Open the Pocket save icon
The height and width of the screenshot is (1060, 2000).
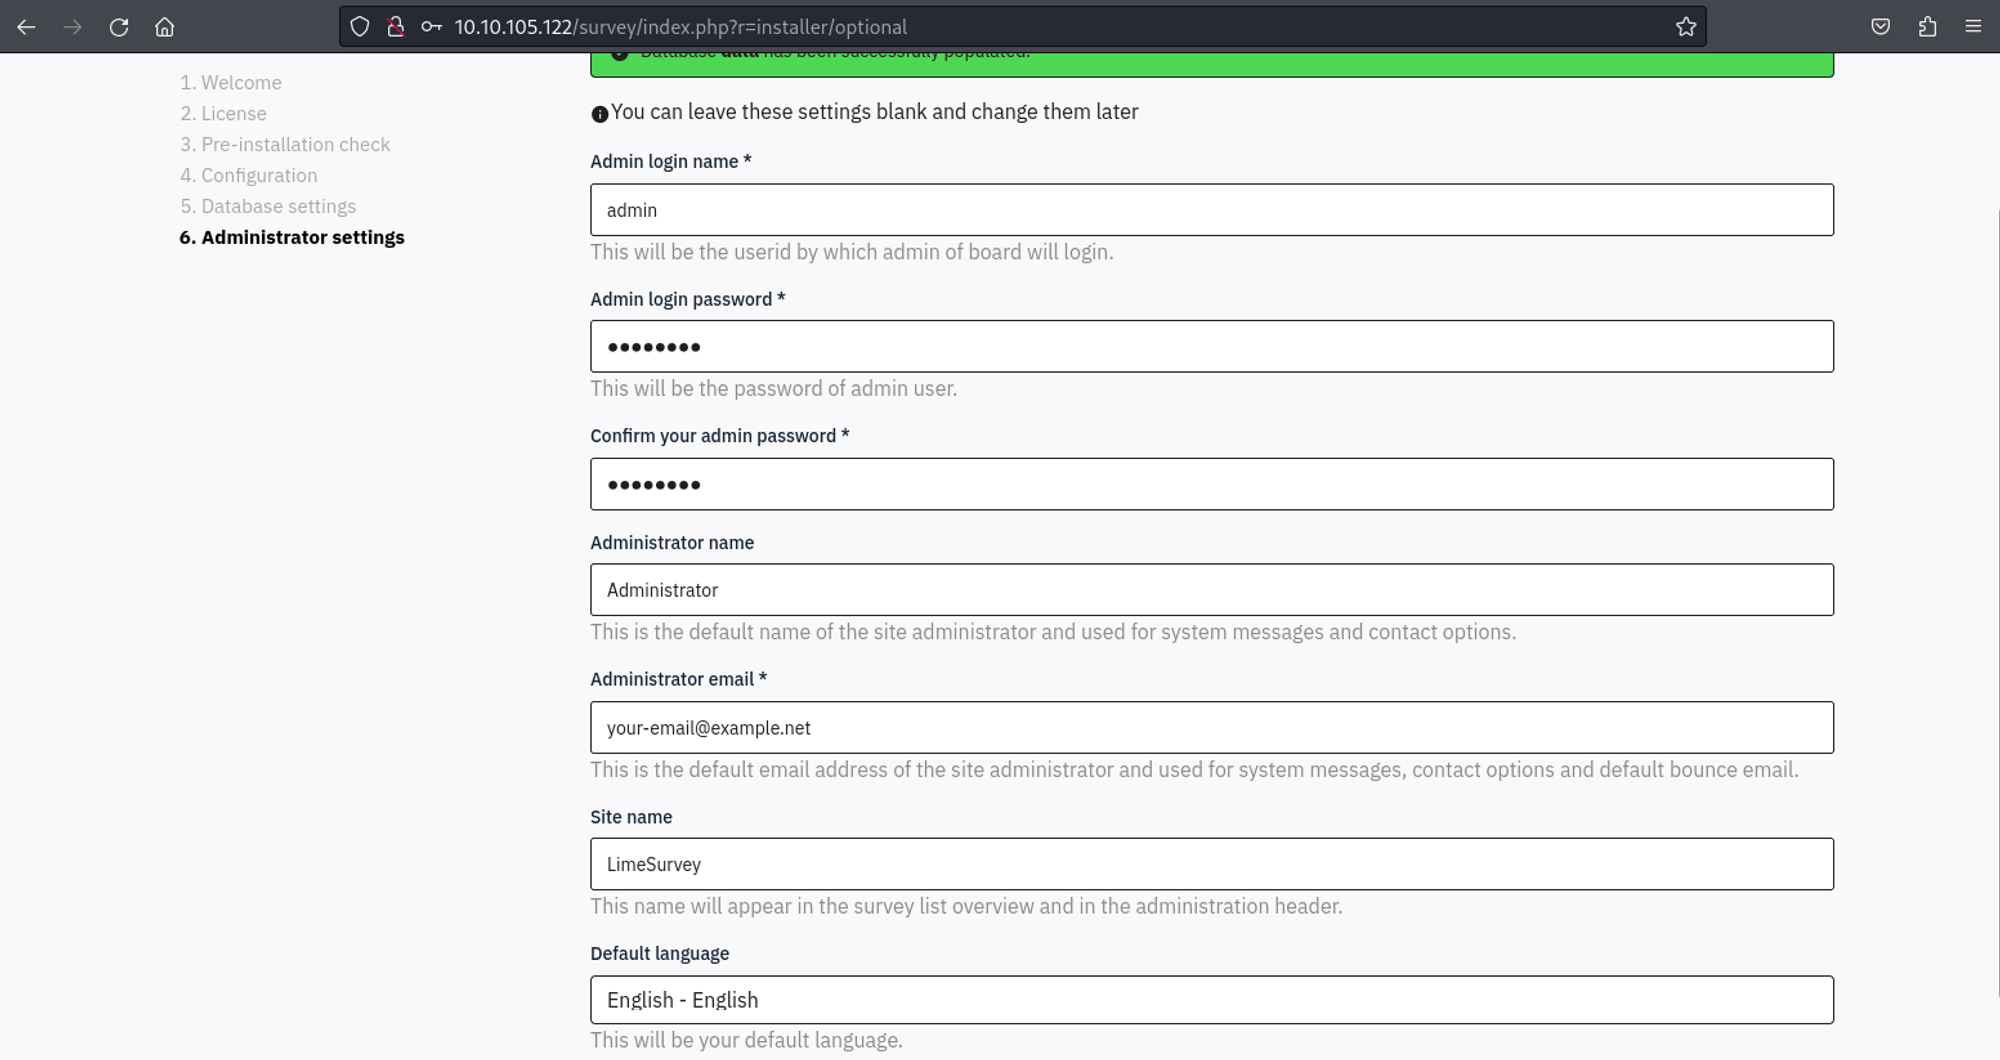1880,27
